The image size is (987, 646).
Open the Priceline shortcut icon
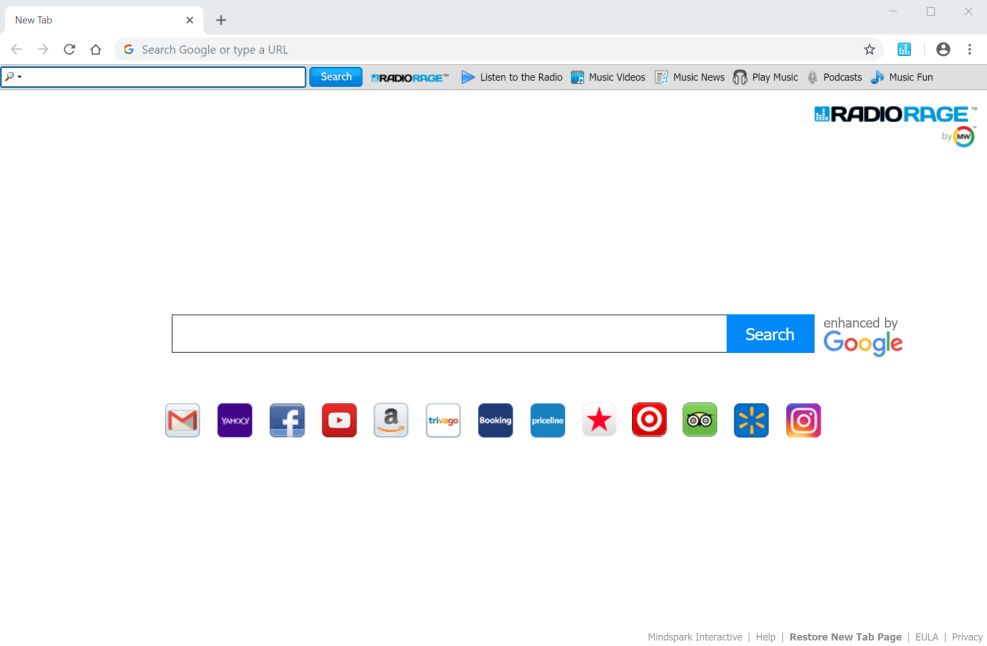point(548,420)
